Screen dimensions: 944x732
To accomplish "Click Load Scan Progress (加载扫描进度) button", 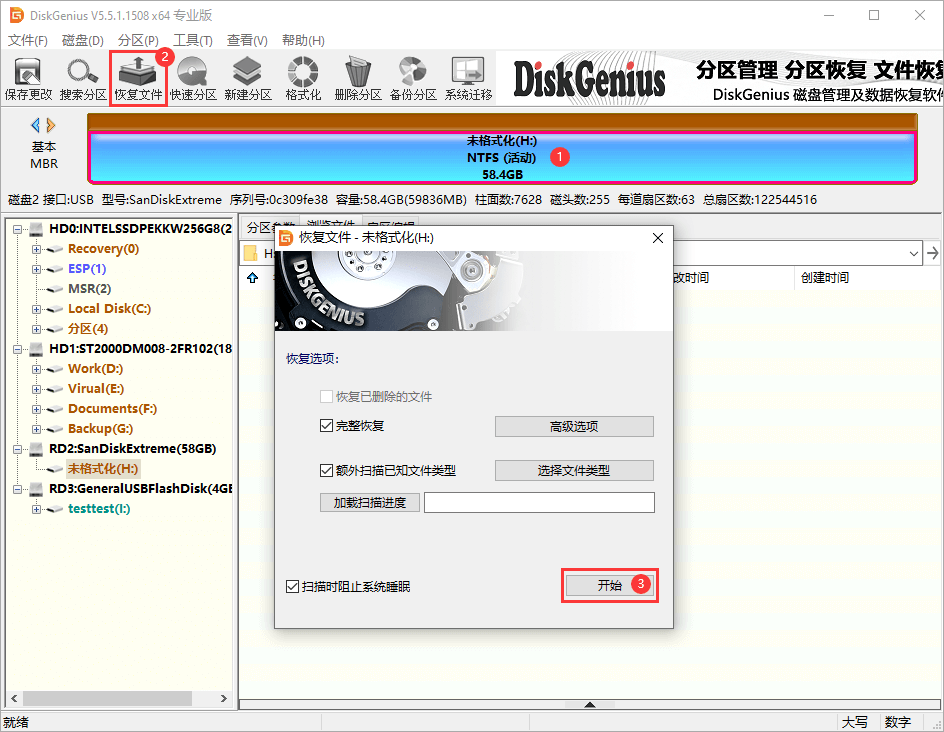I will coord(370,502).
